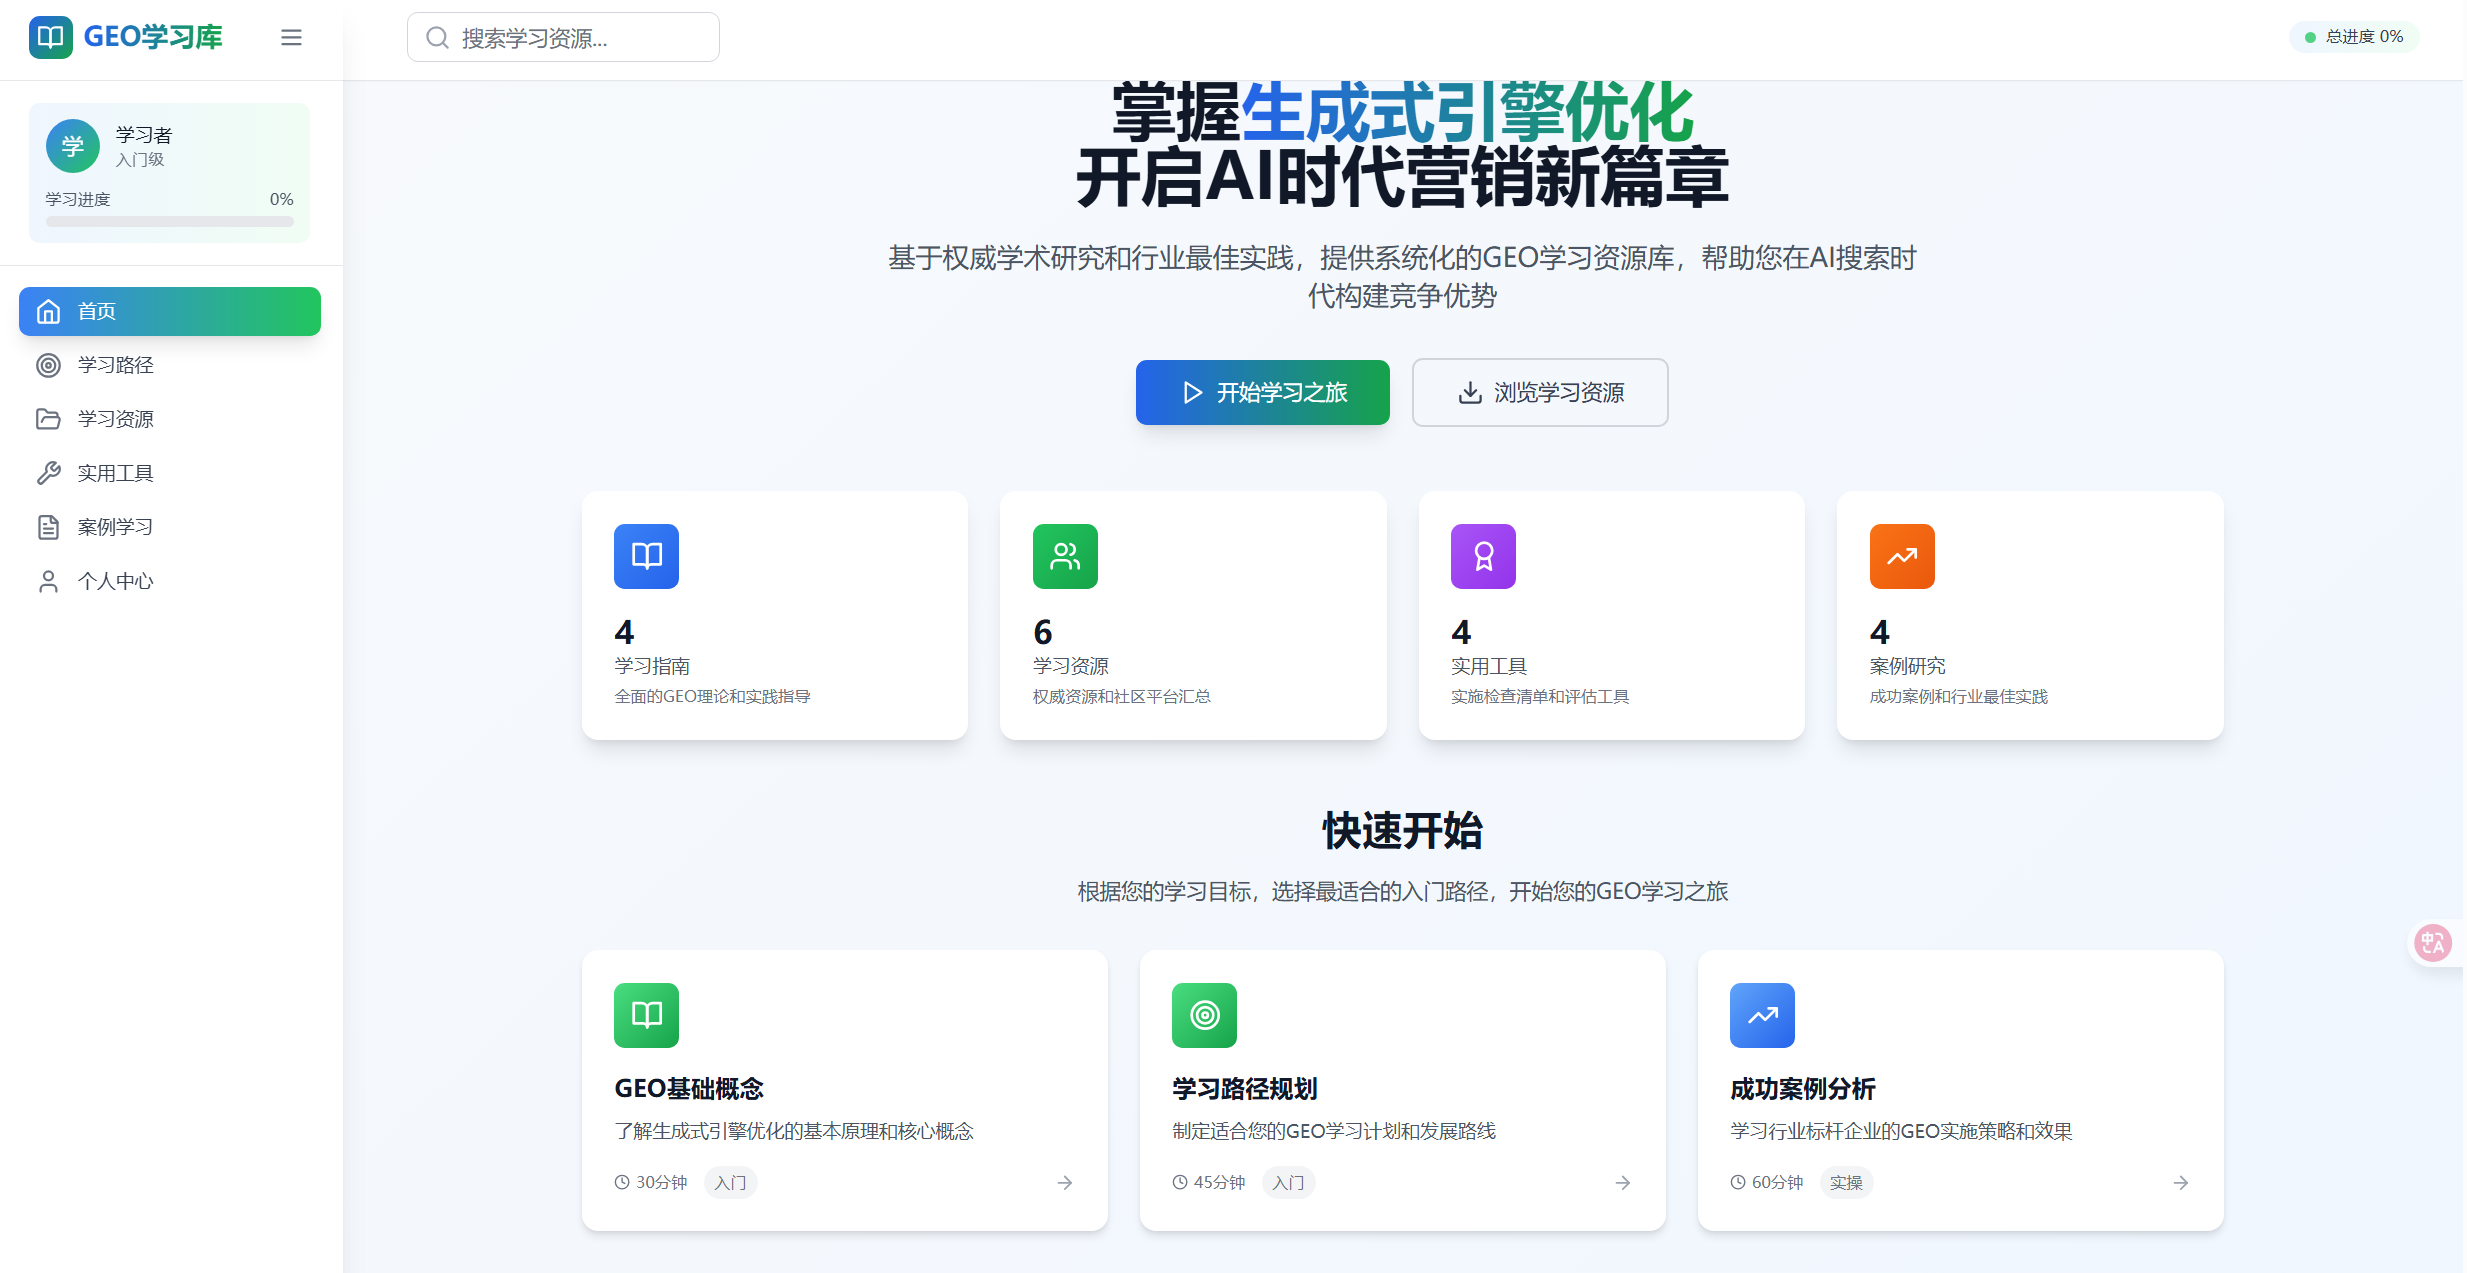Viewport: 2467px width, 1273px height.
Task: Click the purple award icon on 实用工具 card
Action: click(x=1483, y=556)
